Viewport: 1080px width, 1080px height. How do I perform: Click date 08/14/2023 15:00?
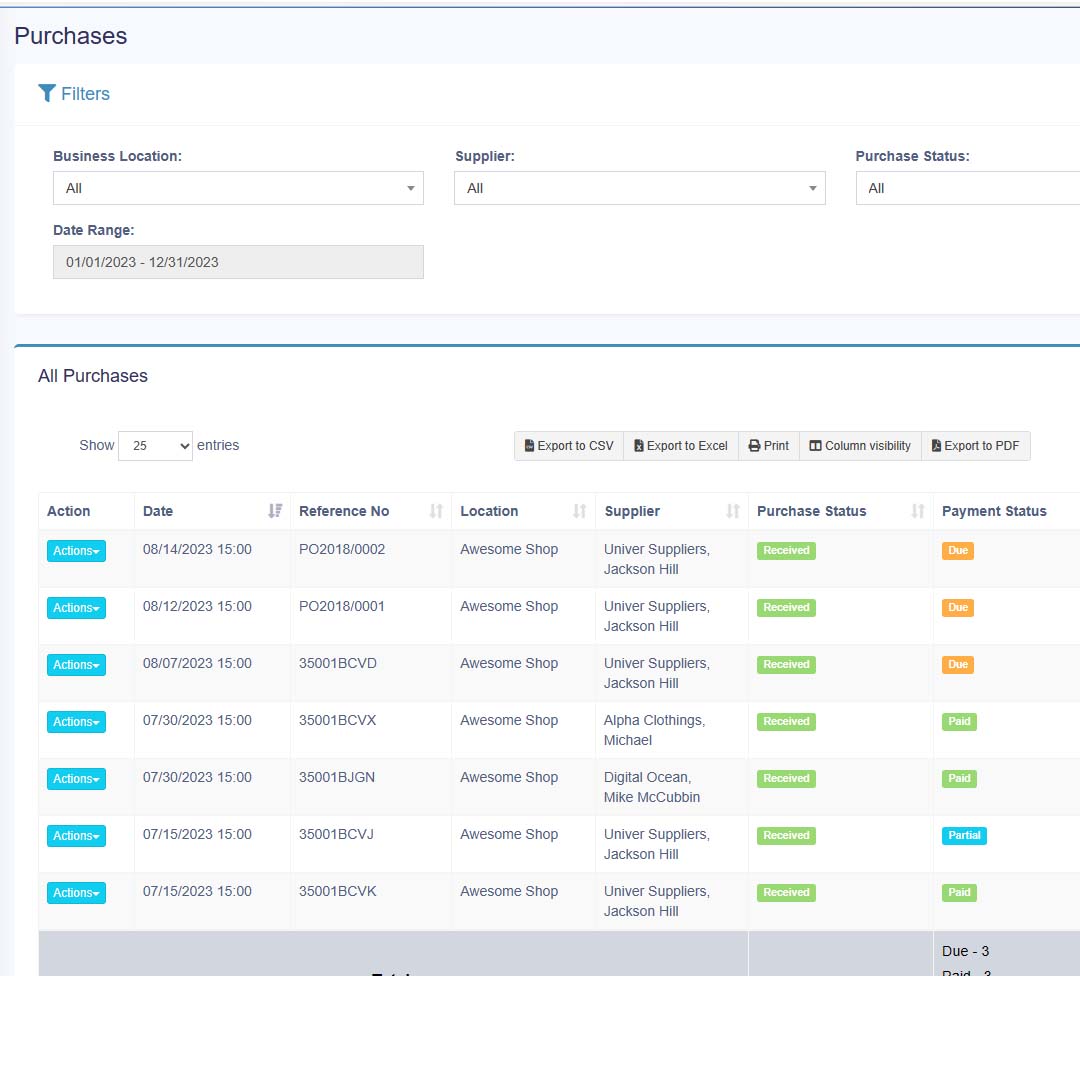[197, 550]
